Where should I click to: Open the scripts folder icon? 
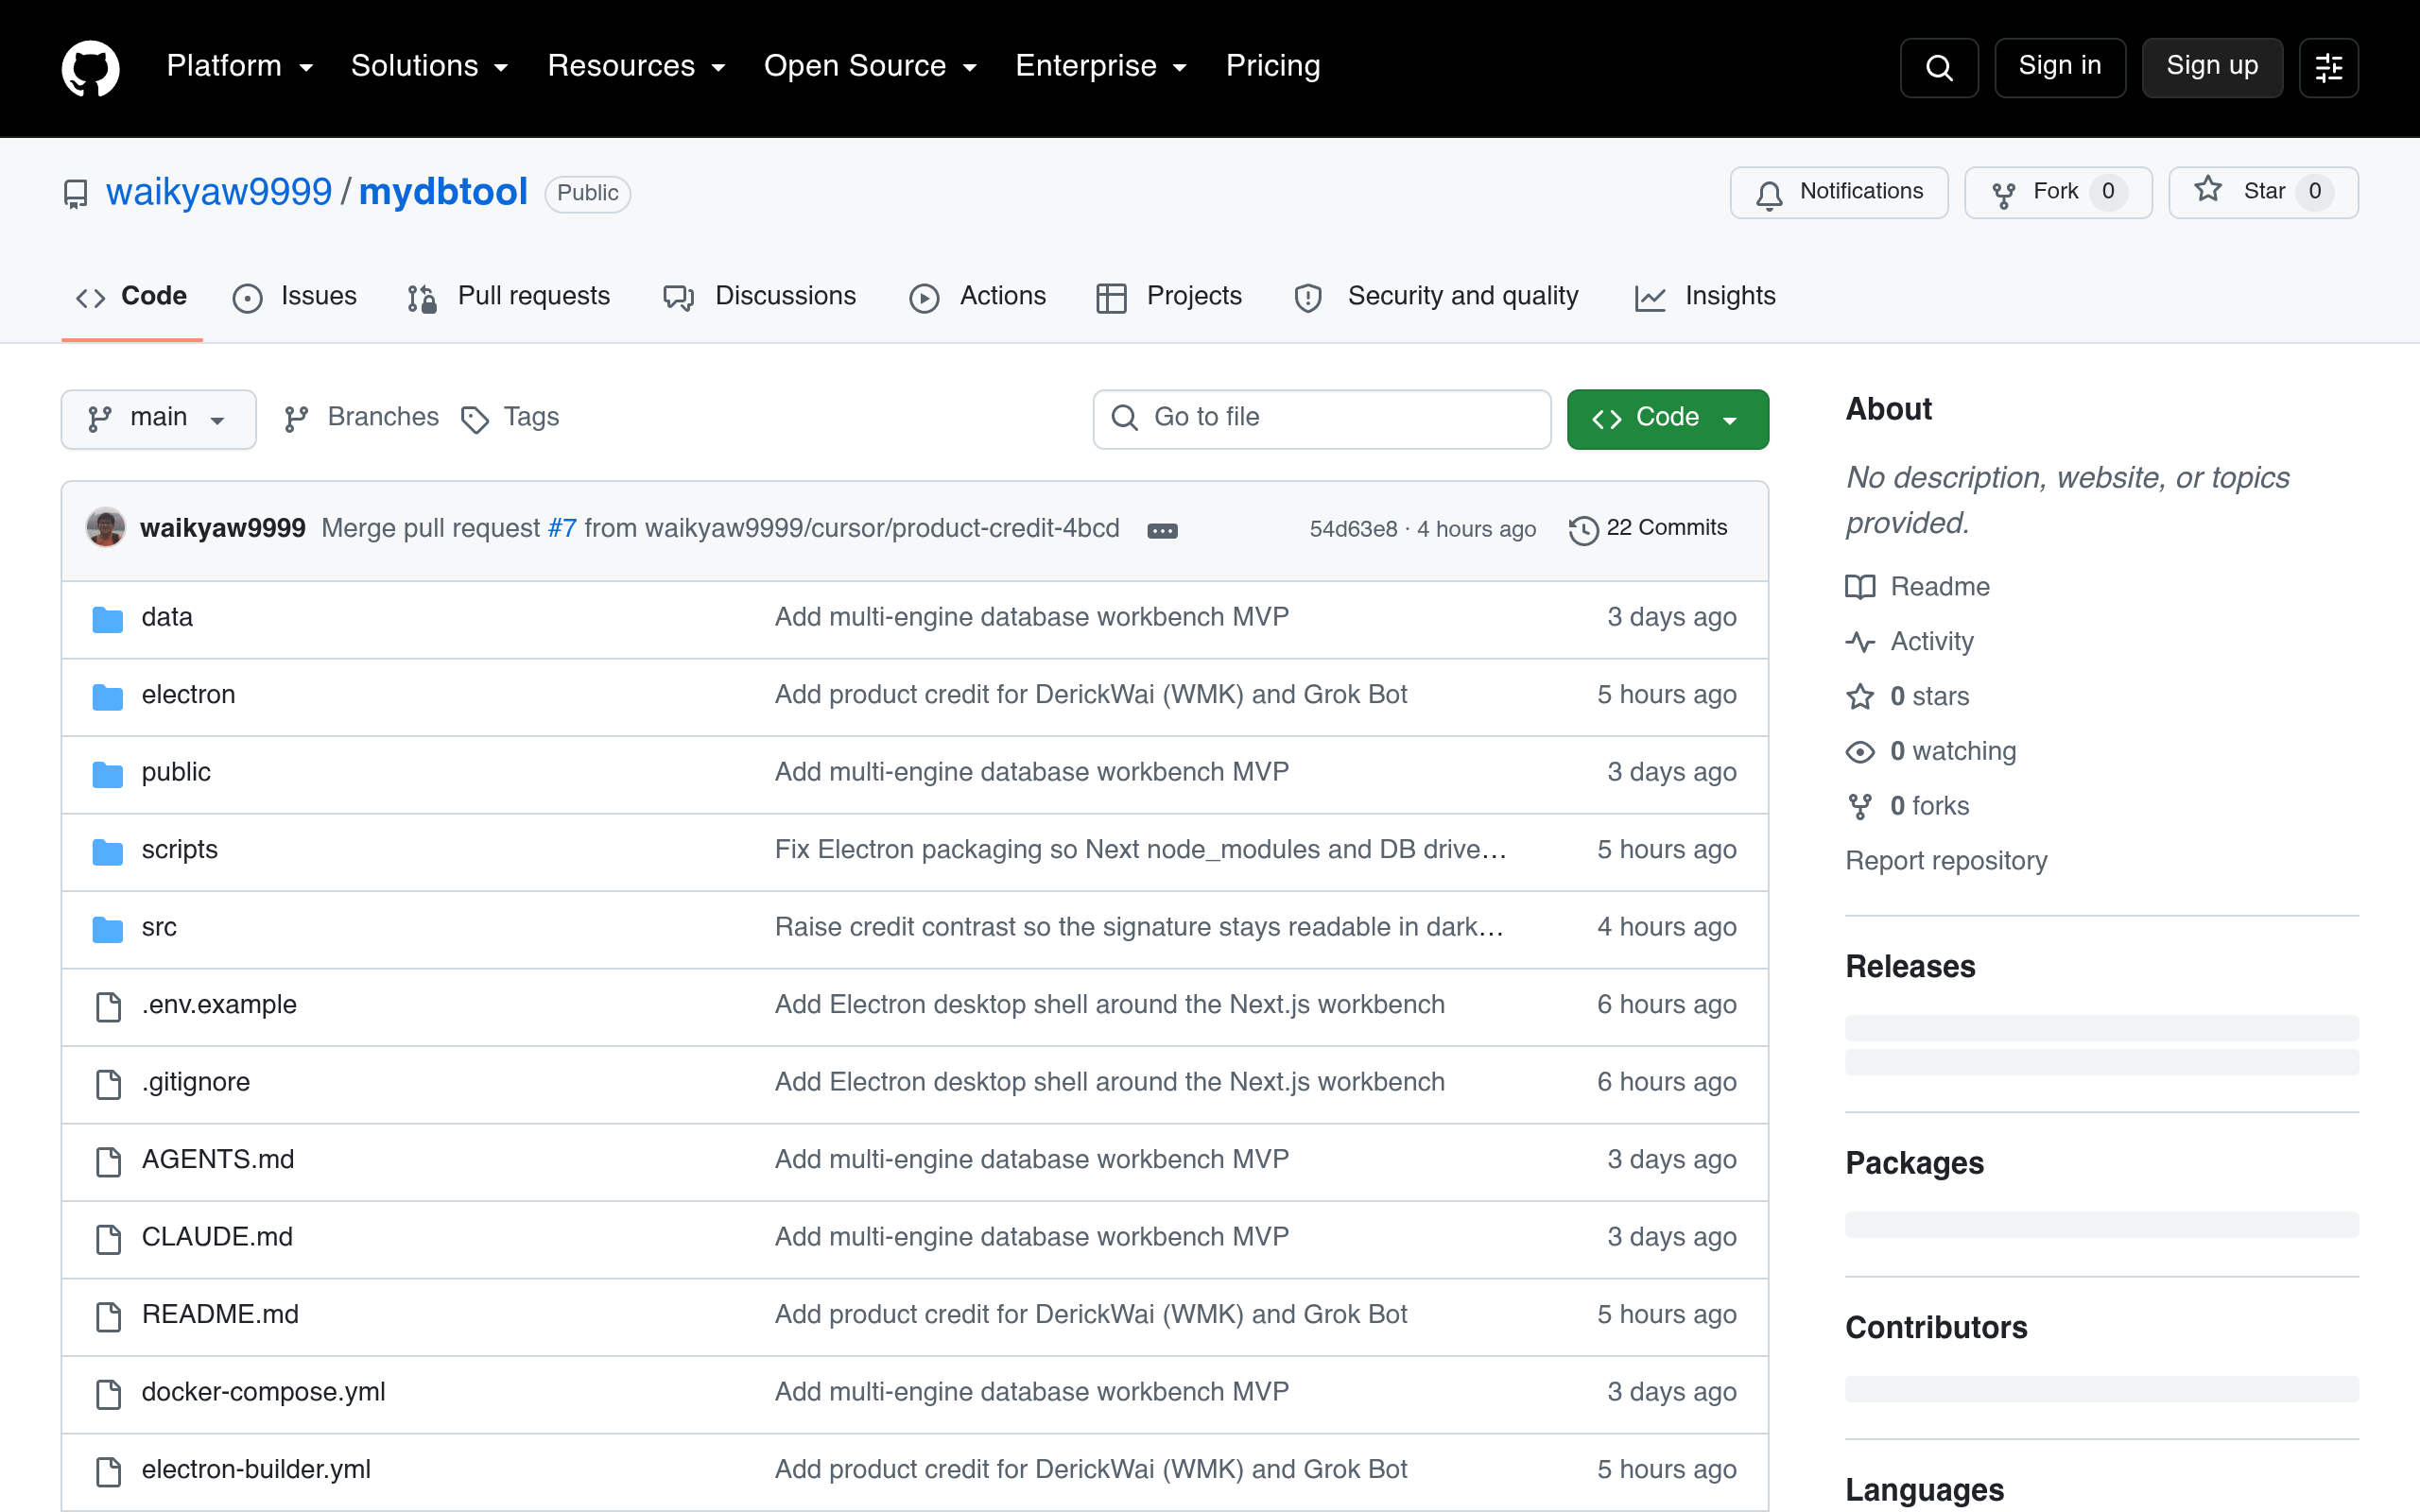[108, 851]
